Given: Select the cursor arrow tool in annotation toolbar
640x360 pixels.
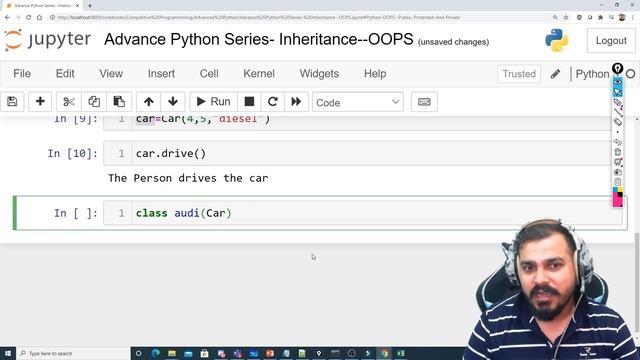Looking at the screenshot, I should click(618, 92).
